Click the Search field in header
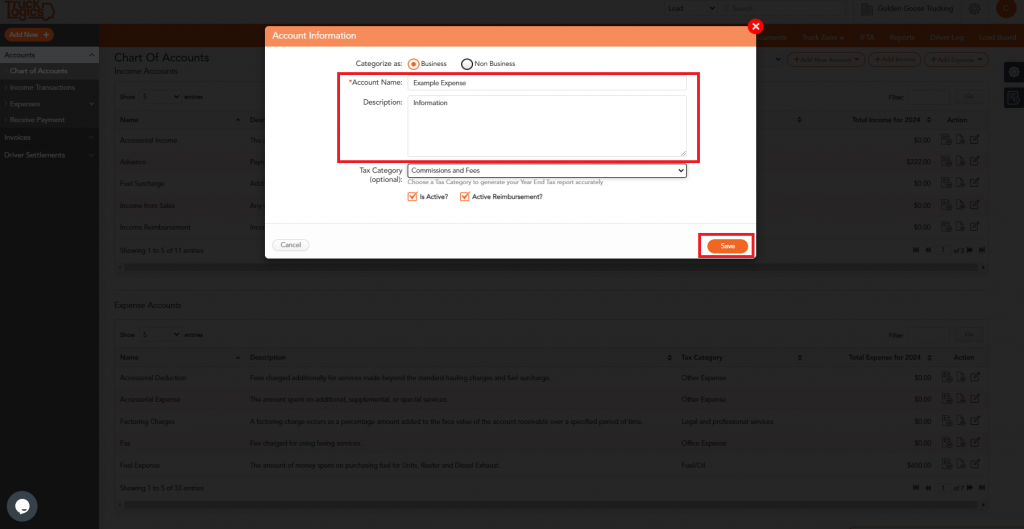1024x529 pixels. pyautogui.click(x=784, y=8)
